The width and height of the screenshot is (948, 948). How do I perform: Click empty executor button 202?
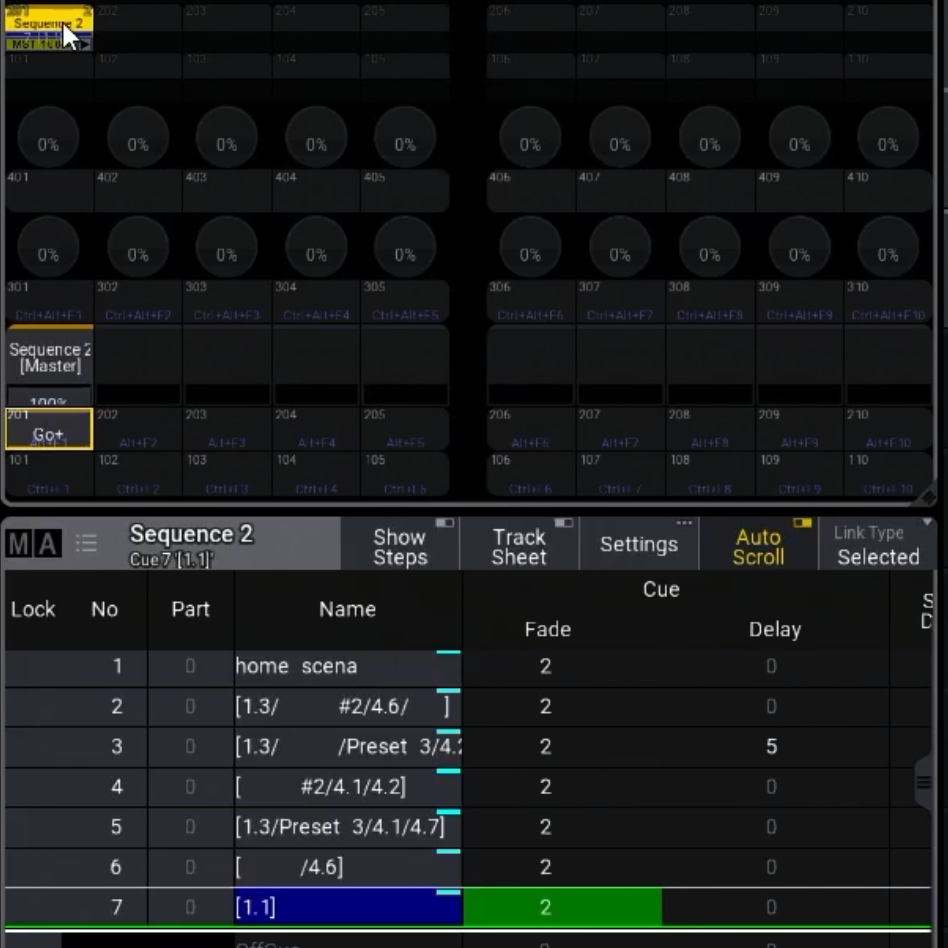tap(138, 430)
